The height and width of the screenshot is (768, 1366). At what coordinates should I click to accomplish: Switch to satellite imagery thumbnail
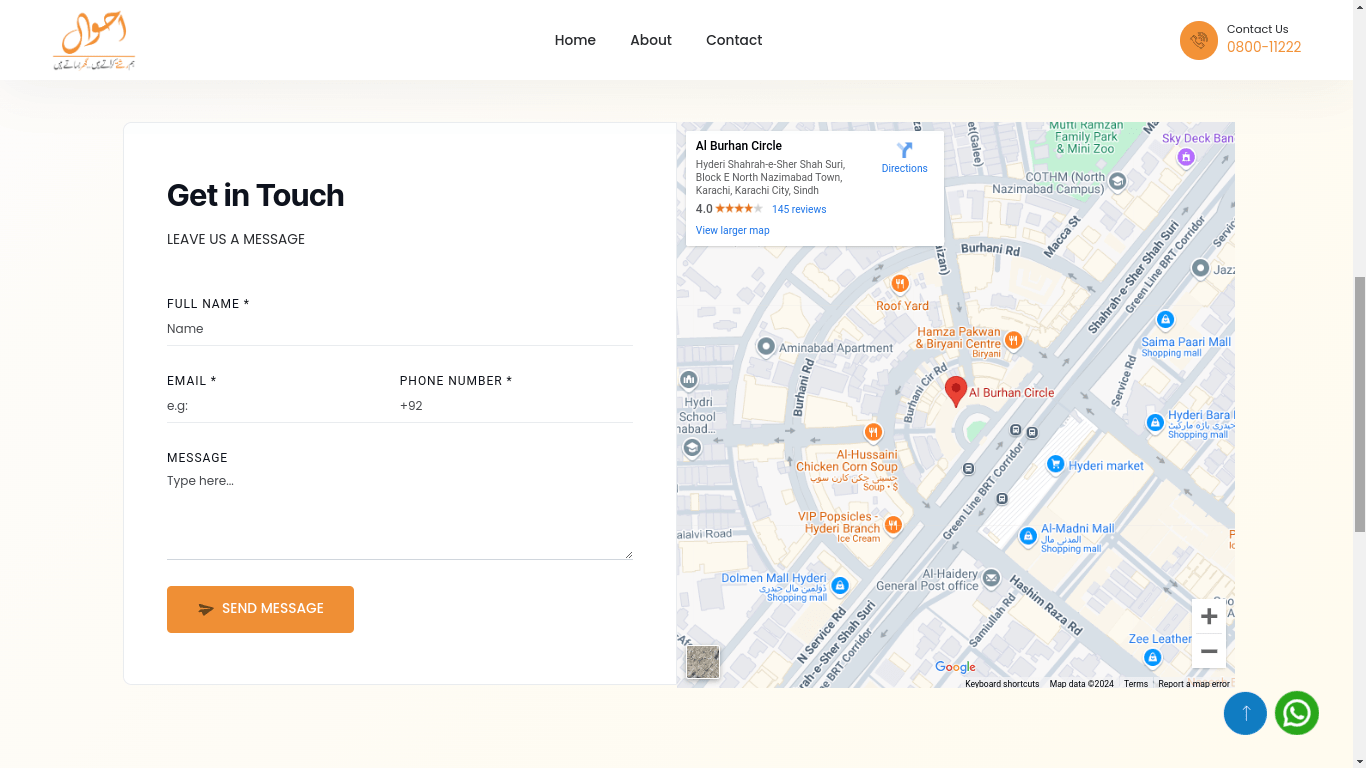click(x=703, y=662)
